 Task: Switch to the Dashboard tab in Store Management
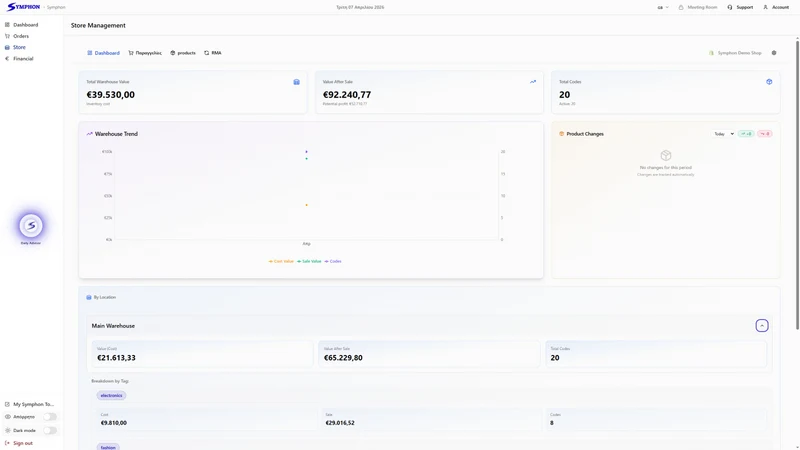103,53
